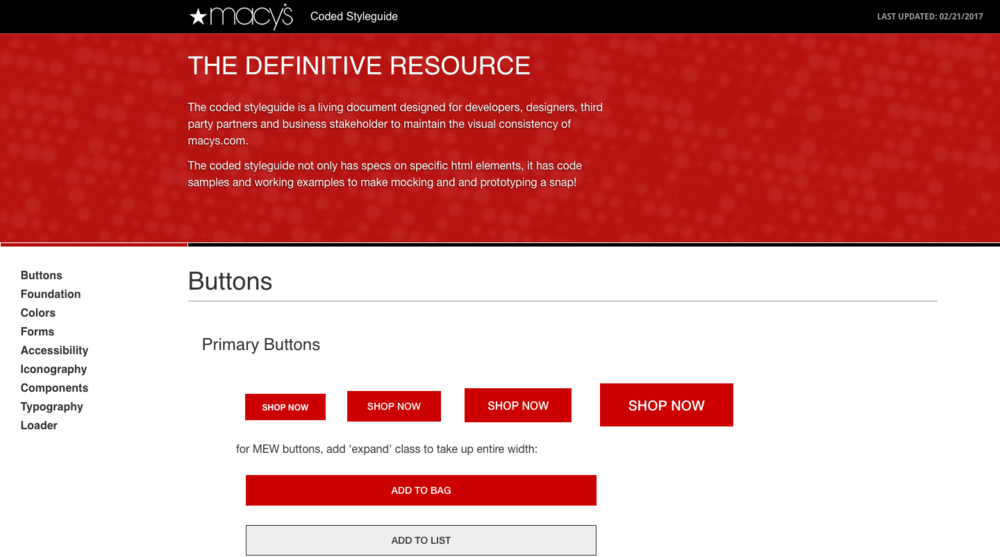Go to Buttons section in sidebar
The width and height of the screenshot is (1000, 557).
click(41, 275)
